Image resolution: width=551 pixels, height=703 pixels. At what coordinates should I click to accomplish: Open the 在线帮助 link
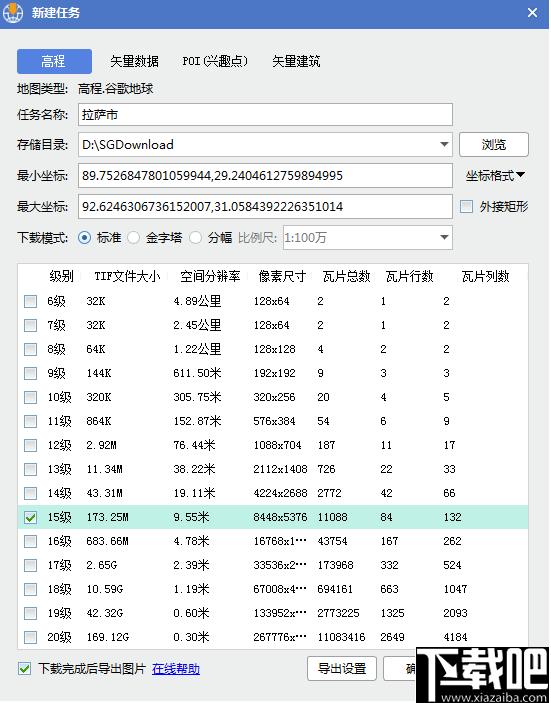click(176, 669)
